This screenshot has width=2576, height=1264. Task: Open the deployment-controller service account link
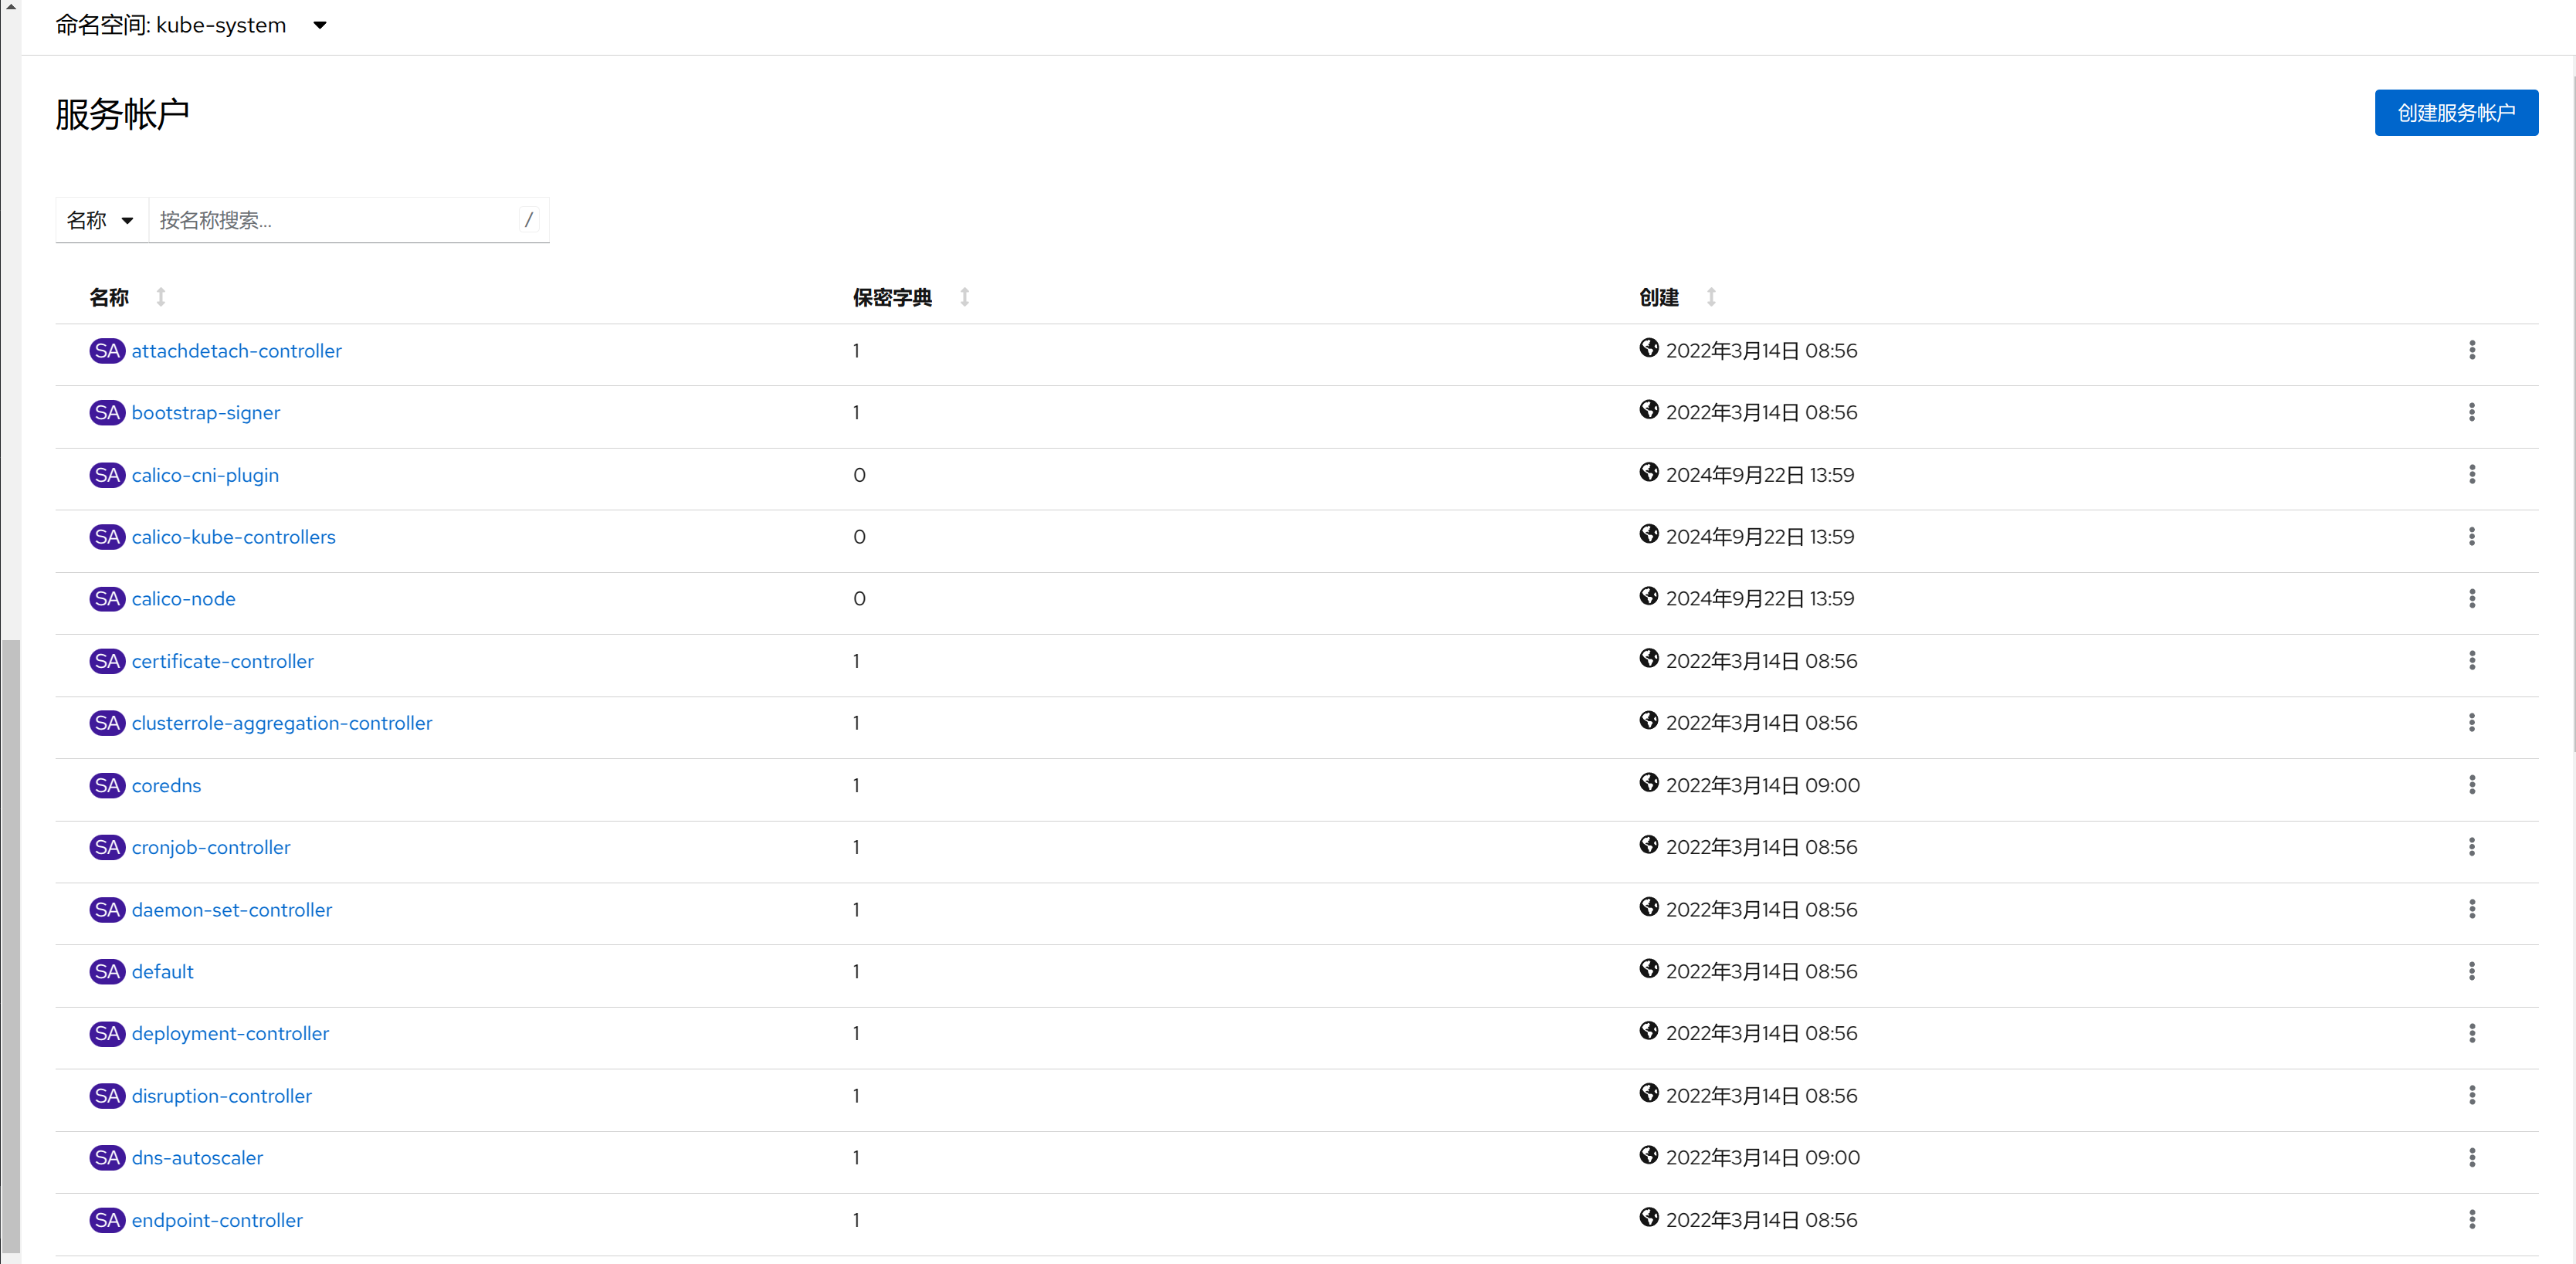tap(230, 1033)
